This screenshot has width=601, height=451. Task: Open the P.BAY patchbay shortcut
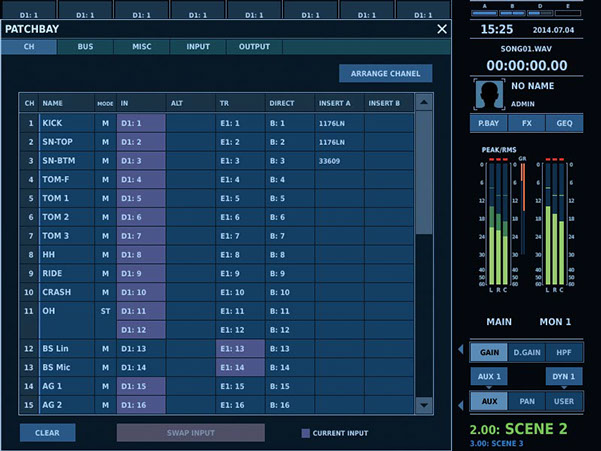click(x=489, y=124)
